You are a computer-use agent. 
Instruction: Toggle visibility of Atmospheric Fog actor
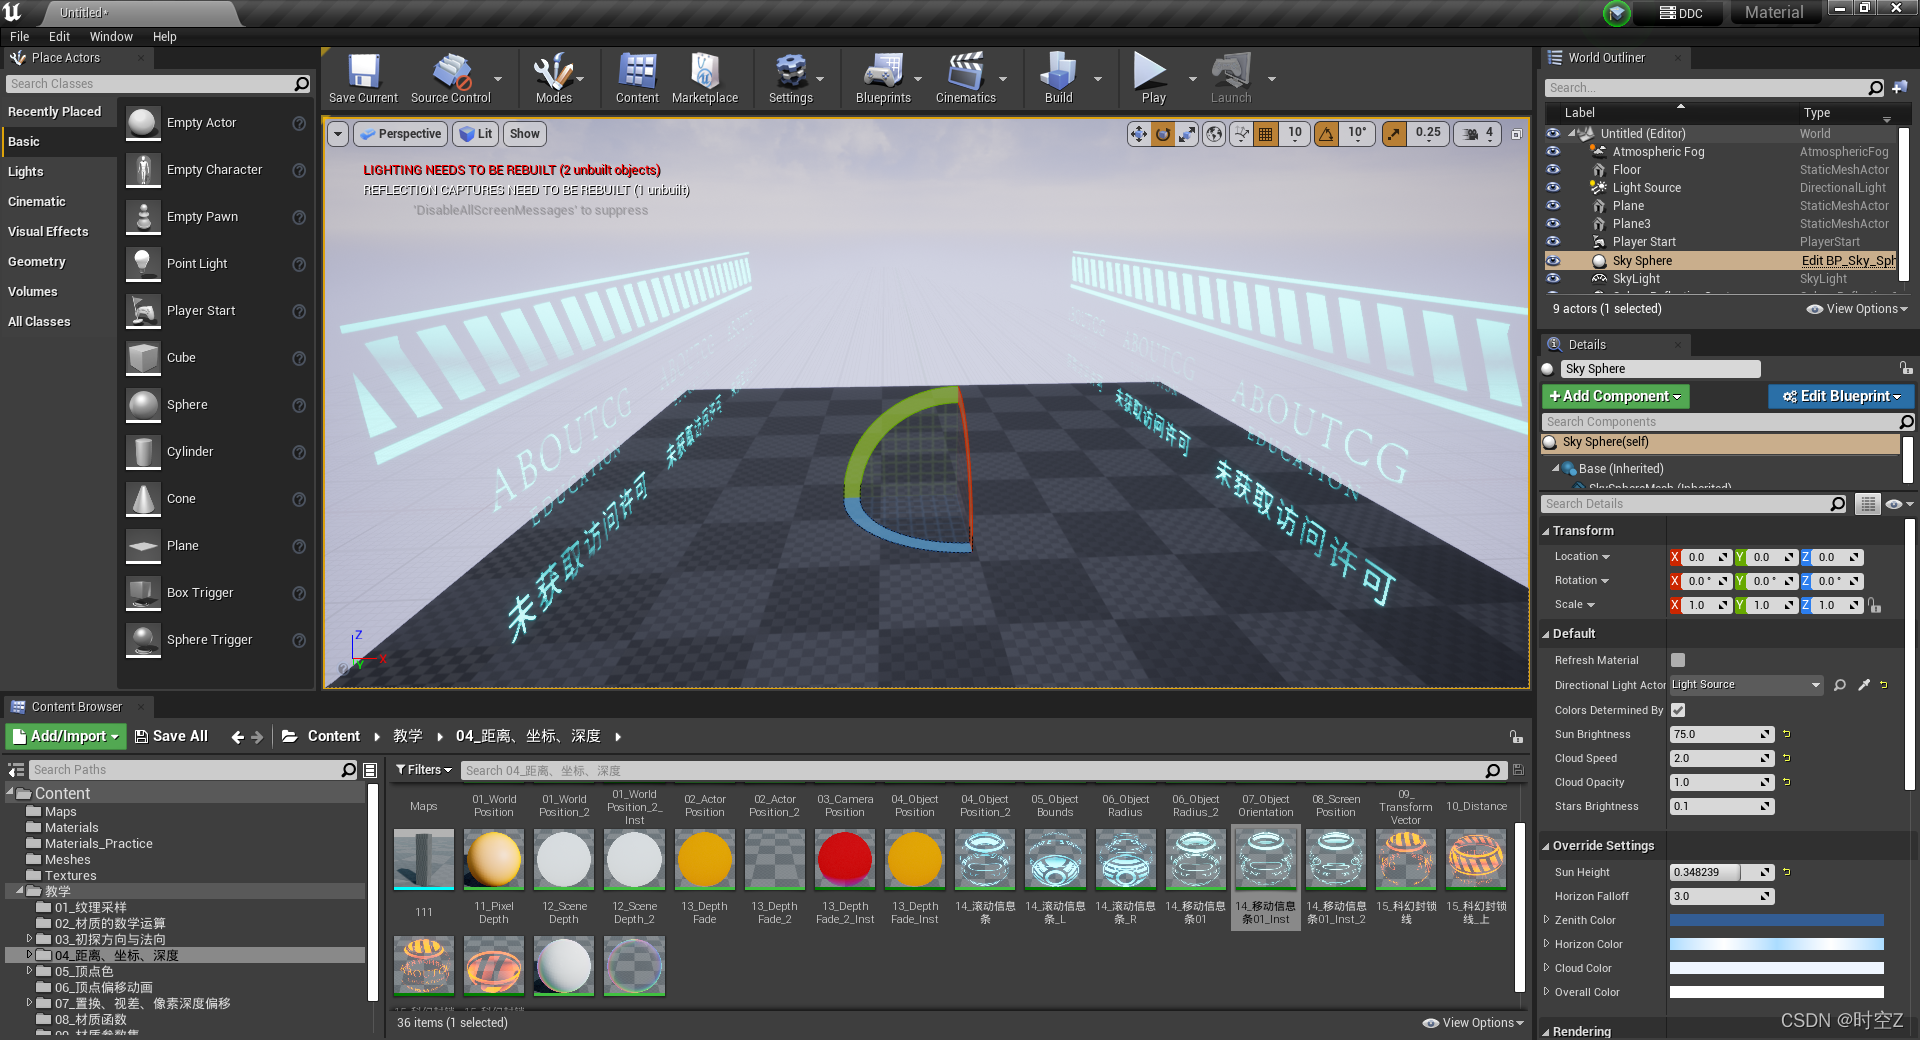[x=1553, y=152]
